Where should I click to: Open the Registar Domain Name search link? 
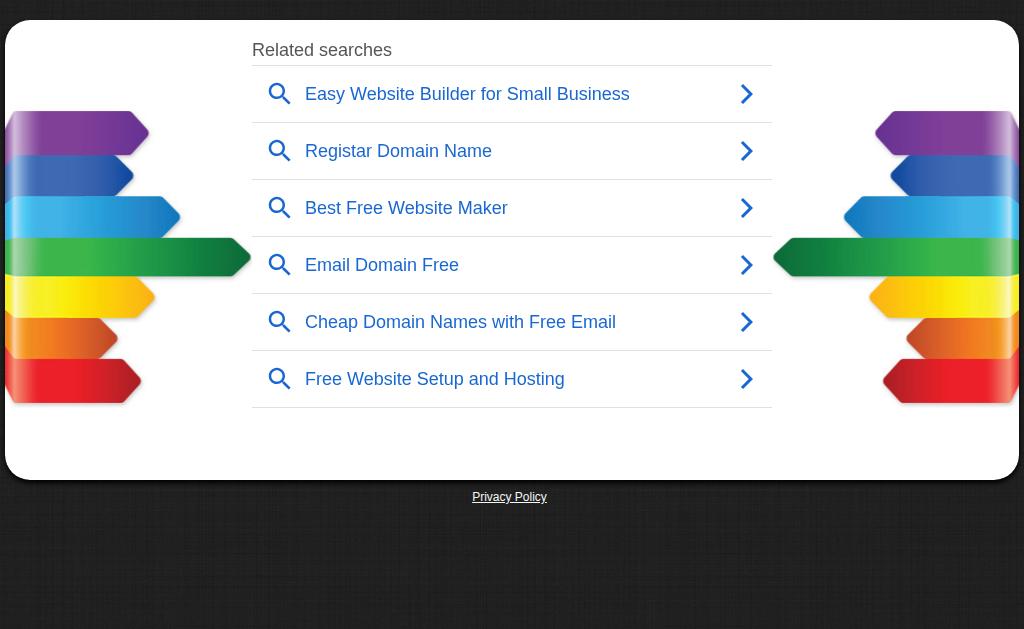coord(398,151)
